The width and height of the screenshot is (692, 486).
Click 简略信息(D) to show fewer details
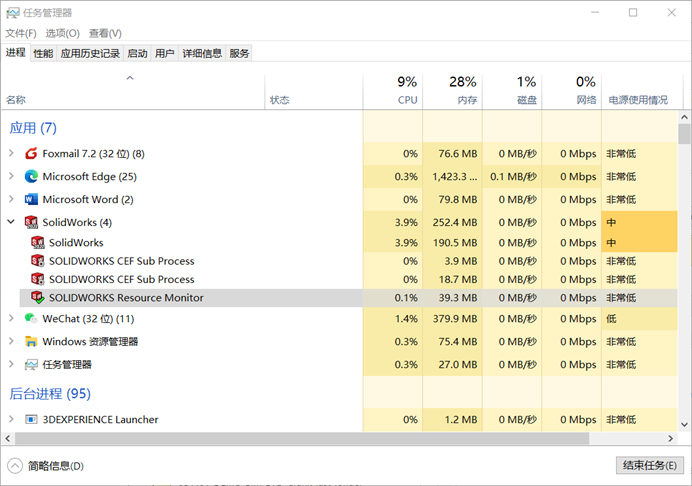(x=56, y=466)
